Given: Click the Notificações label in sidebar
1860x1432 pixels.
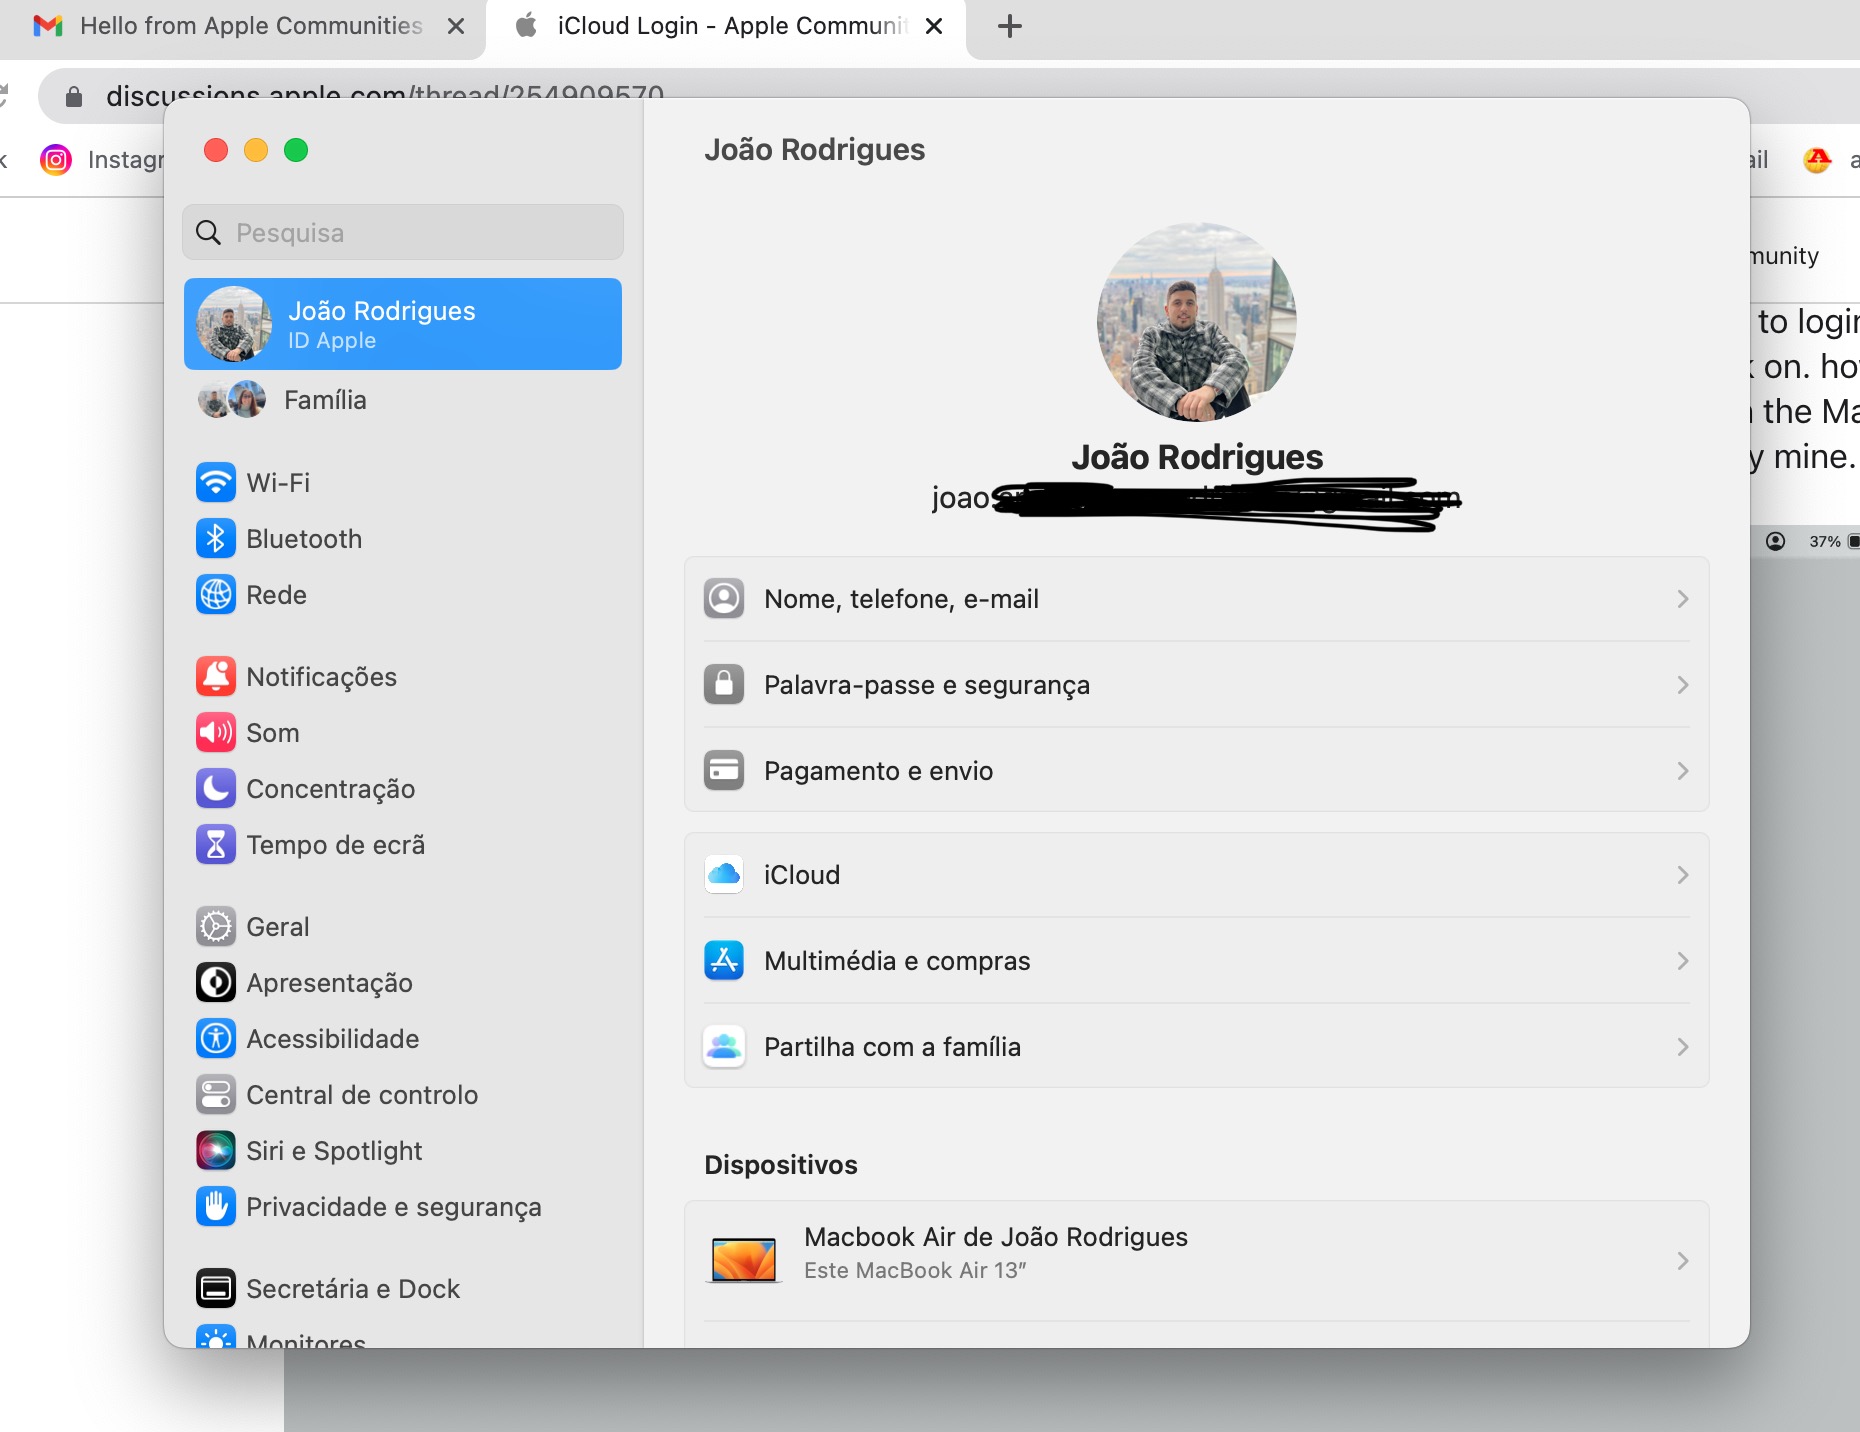Looking at the screenshot, I should pyautogui.click(x=321, y=677).
